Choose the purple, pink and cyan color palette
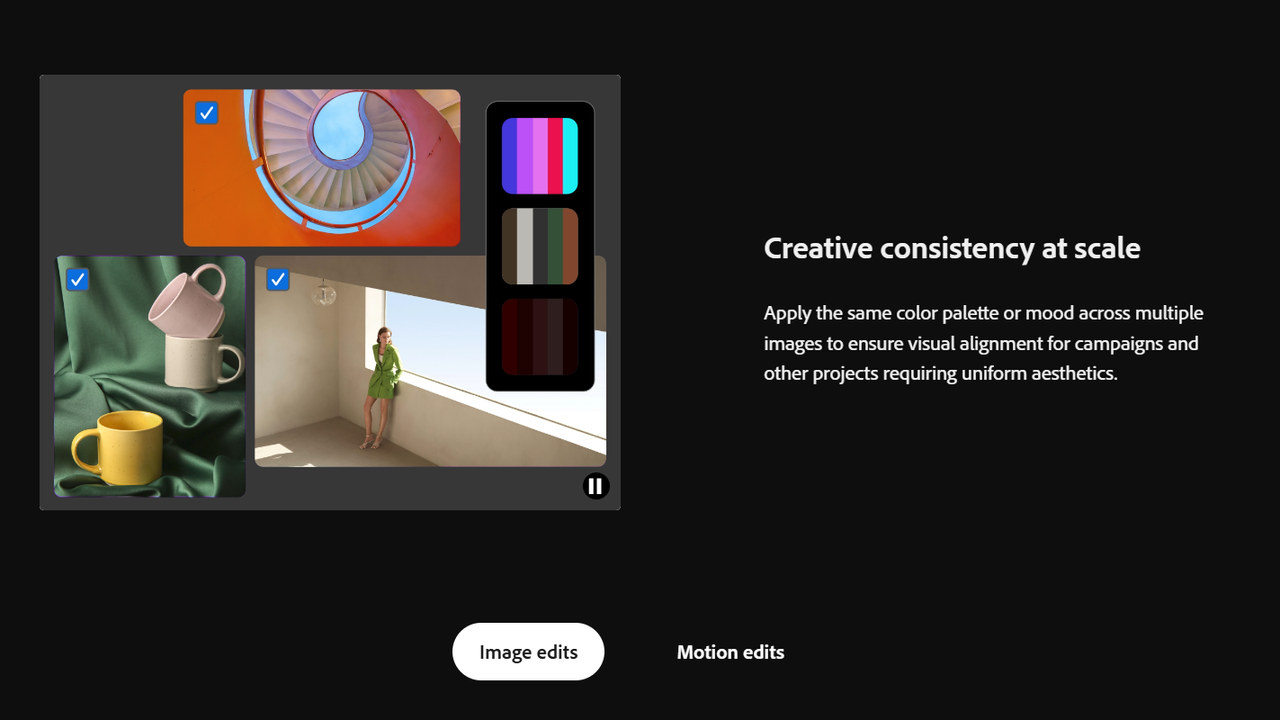The width and height of the screenshot is (1280, 720). point(540,156)
